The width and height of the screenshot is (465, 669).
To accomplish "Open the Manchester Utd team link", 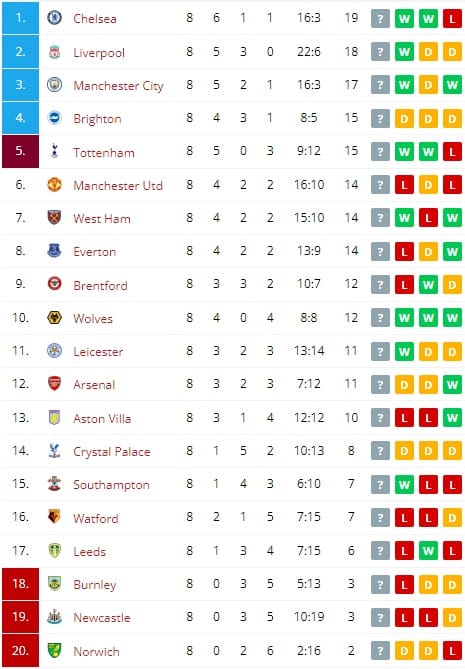I will click(x=118, y=186).
